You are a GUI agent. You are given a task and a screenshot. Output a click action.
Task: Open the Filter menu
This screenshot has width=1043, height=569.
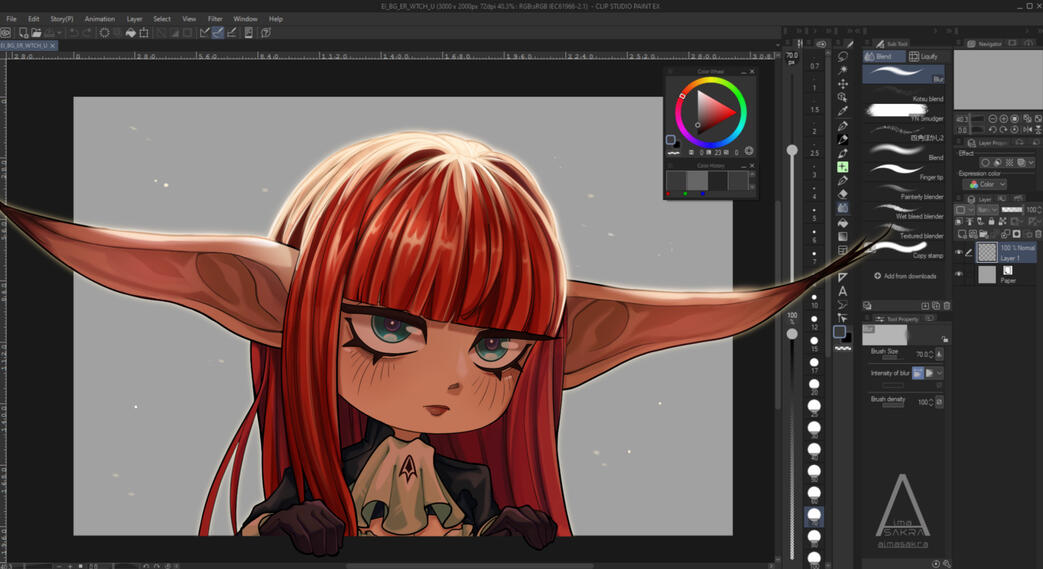click(215, 19)
